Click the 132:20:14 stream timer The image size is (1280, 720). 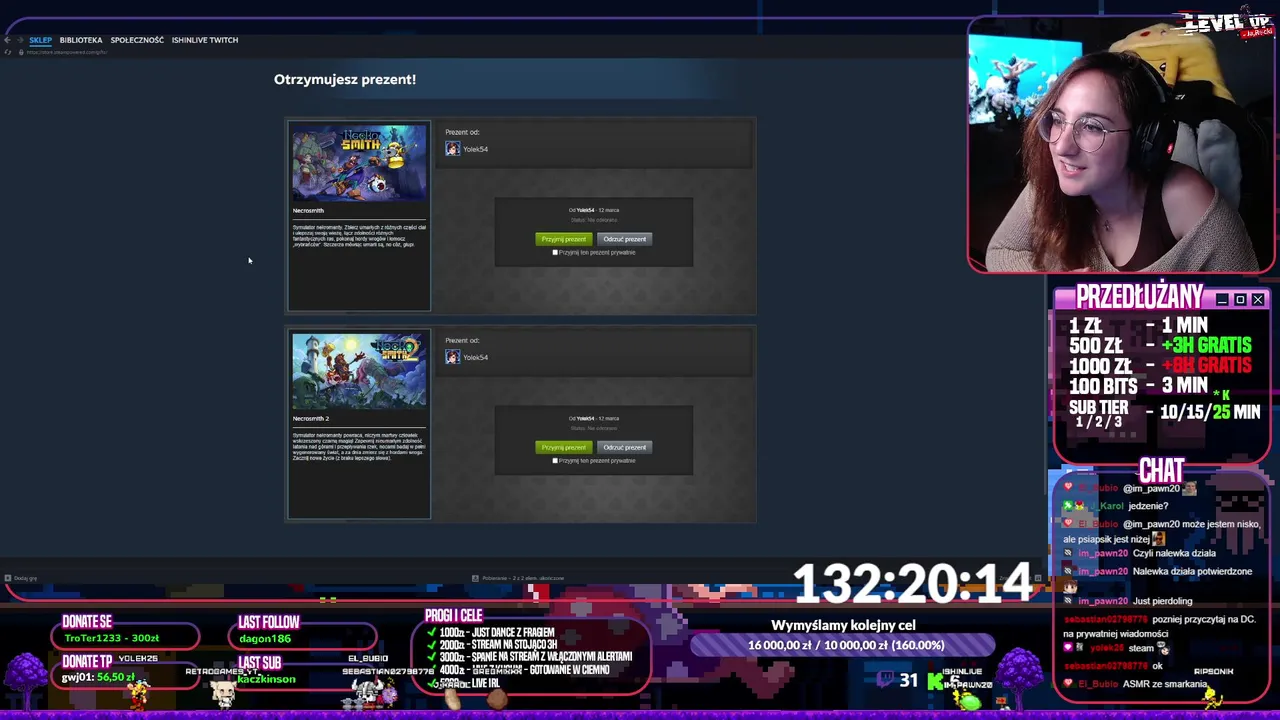[912, 584]
